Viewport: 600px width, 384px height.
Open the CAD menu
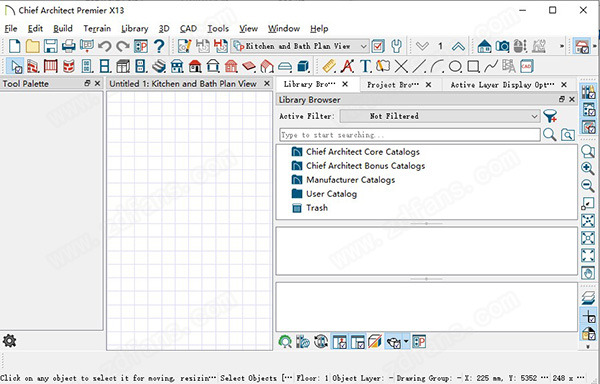click(x=188, y=29)
